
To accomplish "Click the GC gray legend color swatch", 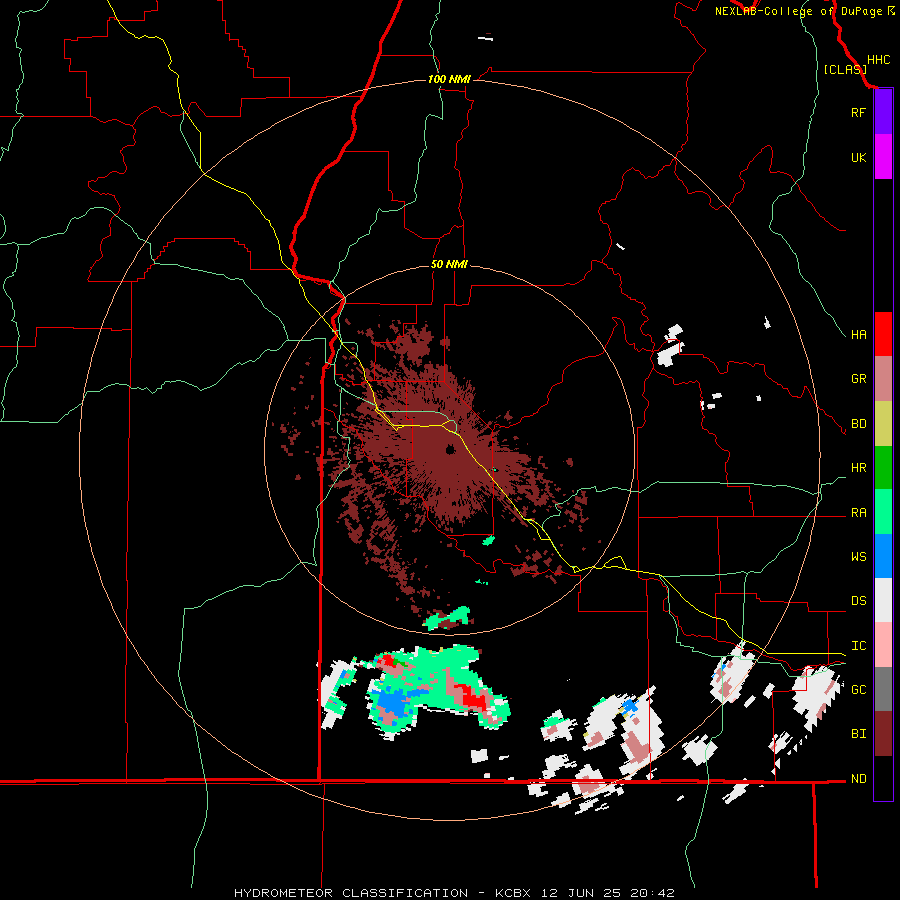I will click(x=883, y=689).
